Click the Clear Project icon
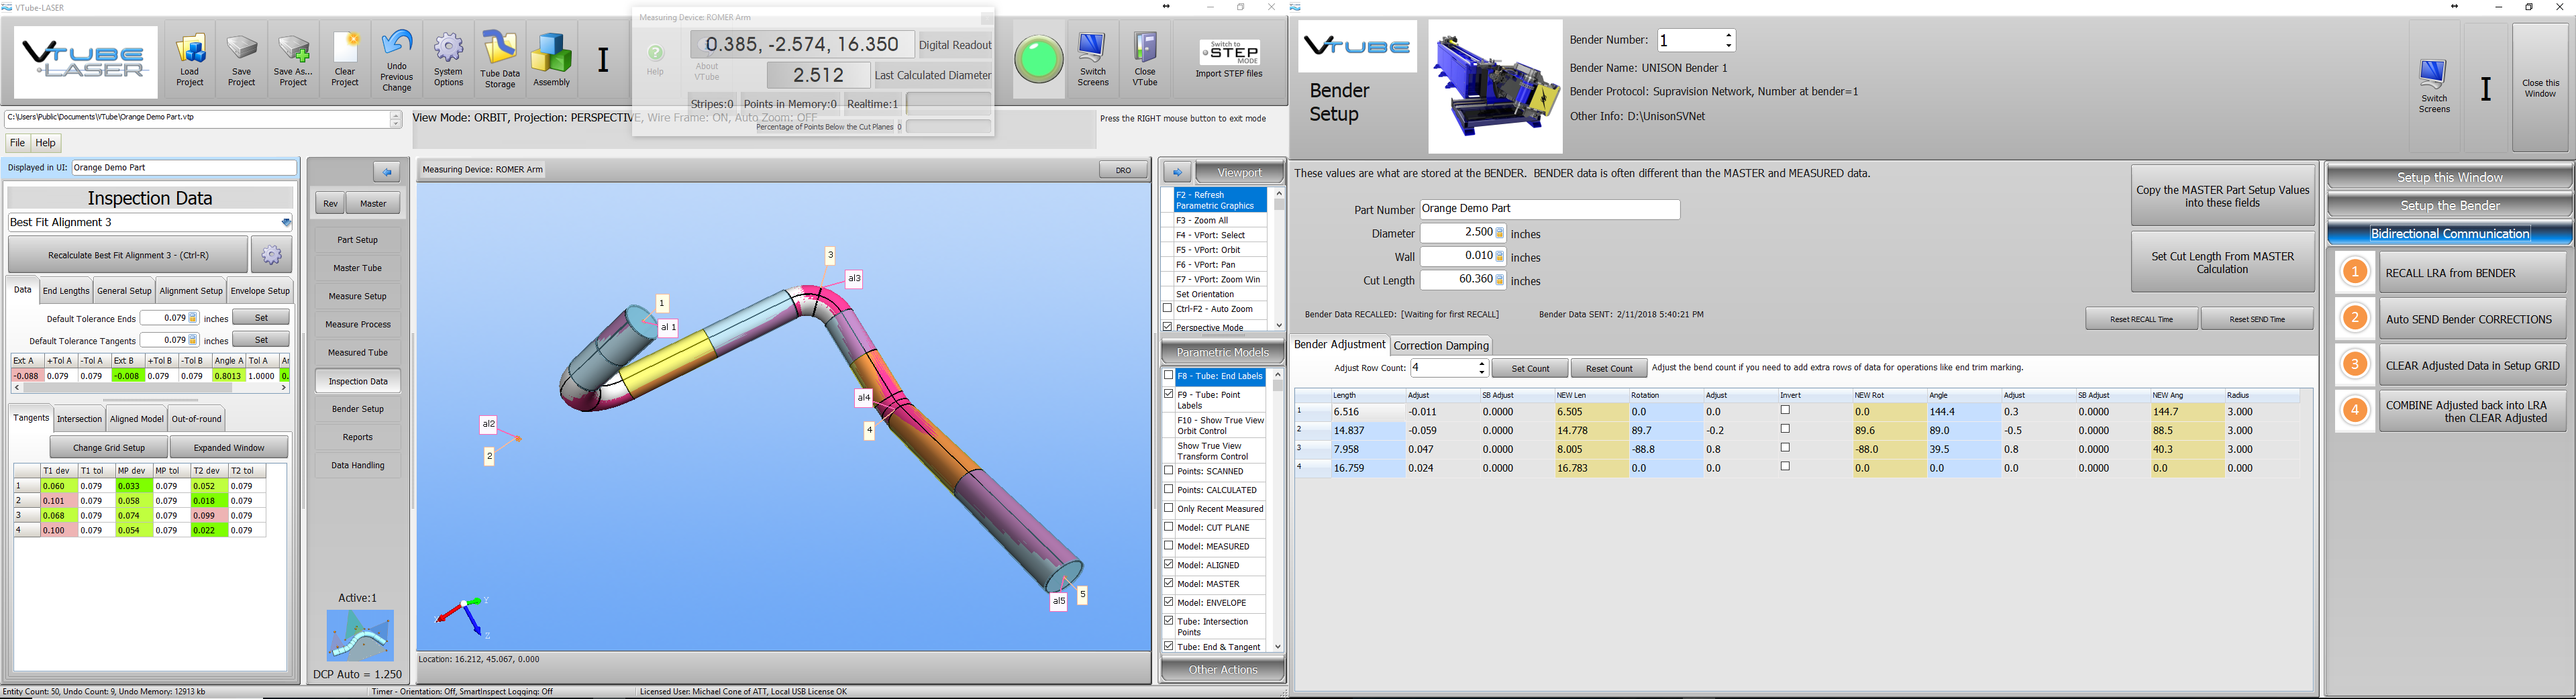The height and width of the screenshot is (699, 2576). coord(345,59)
